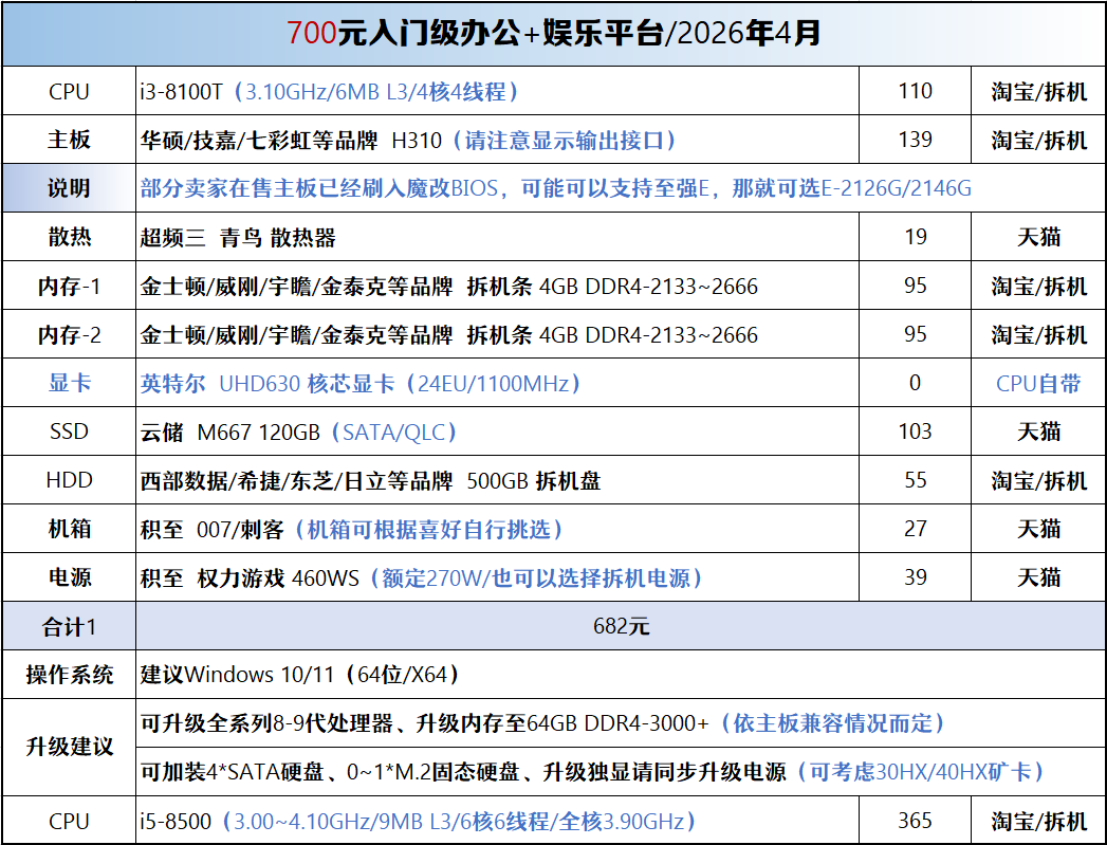Select the 主板 row label
The width and height of the screenshot is (1108, 846).
click(x=69, y=140)
